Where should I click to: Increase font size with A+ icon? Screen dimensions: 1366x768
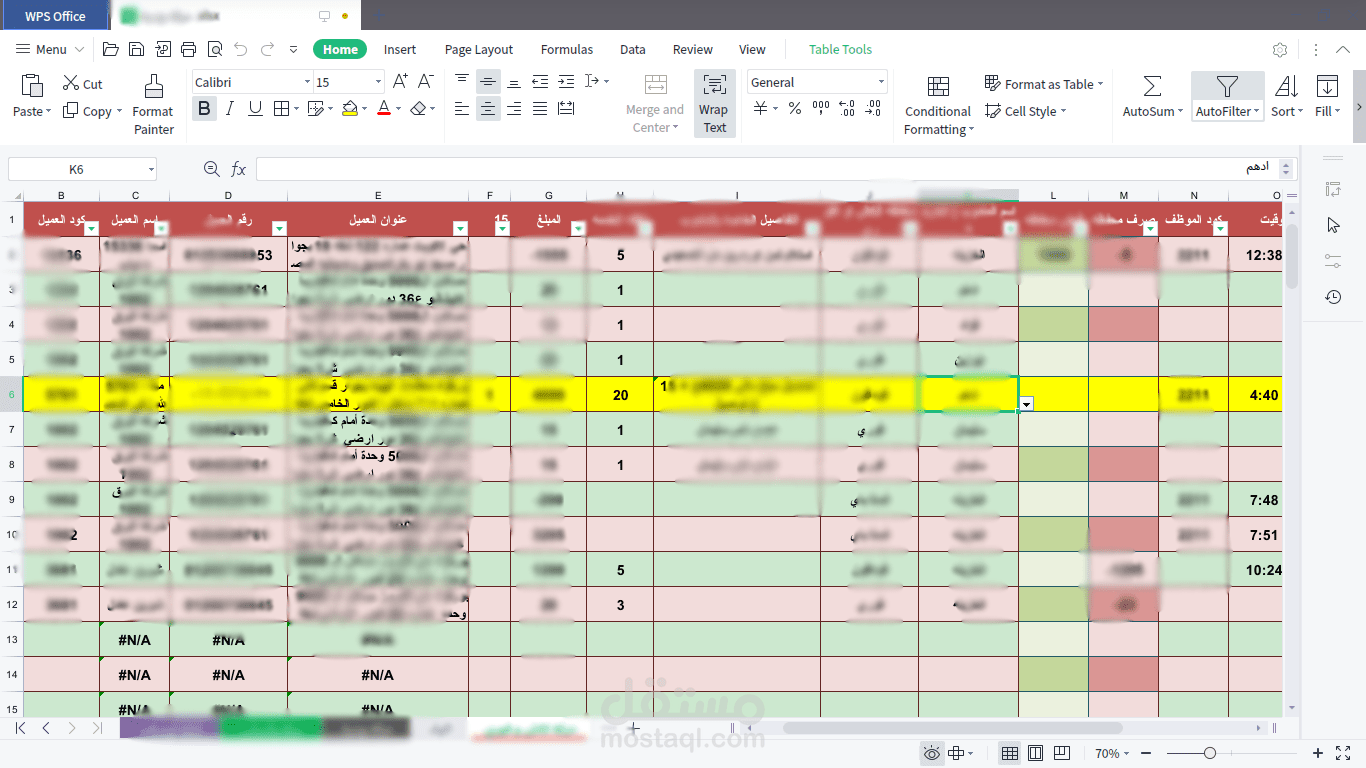click(x=400, y=82)
